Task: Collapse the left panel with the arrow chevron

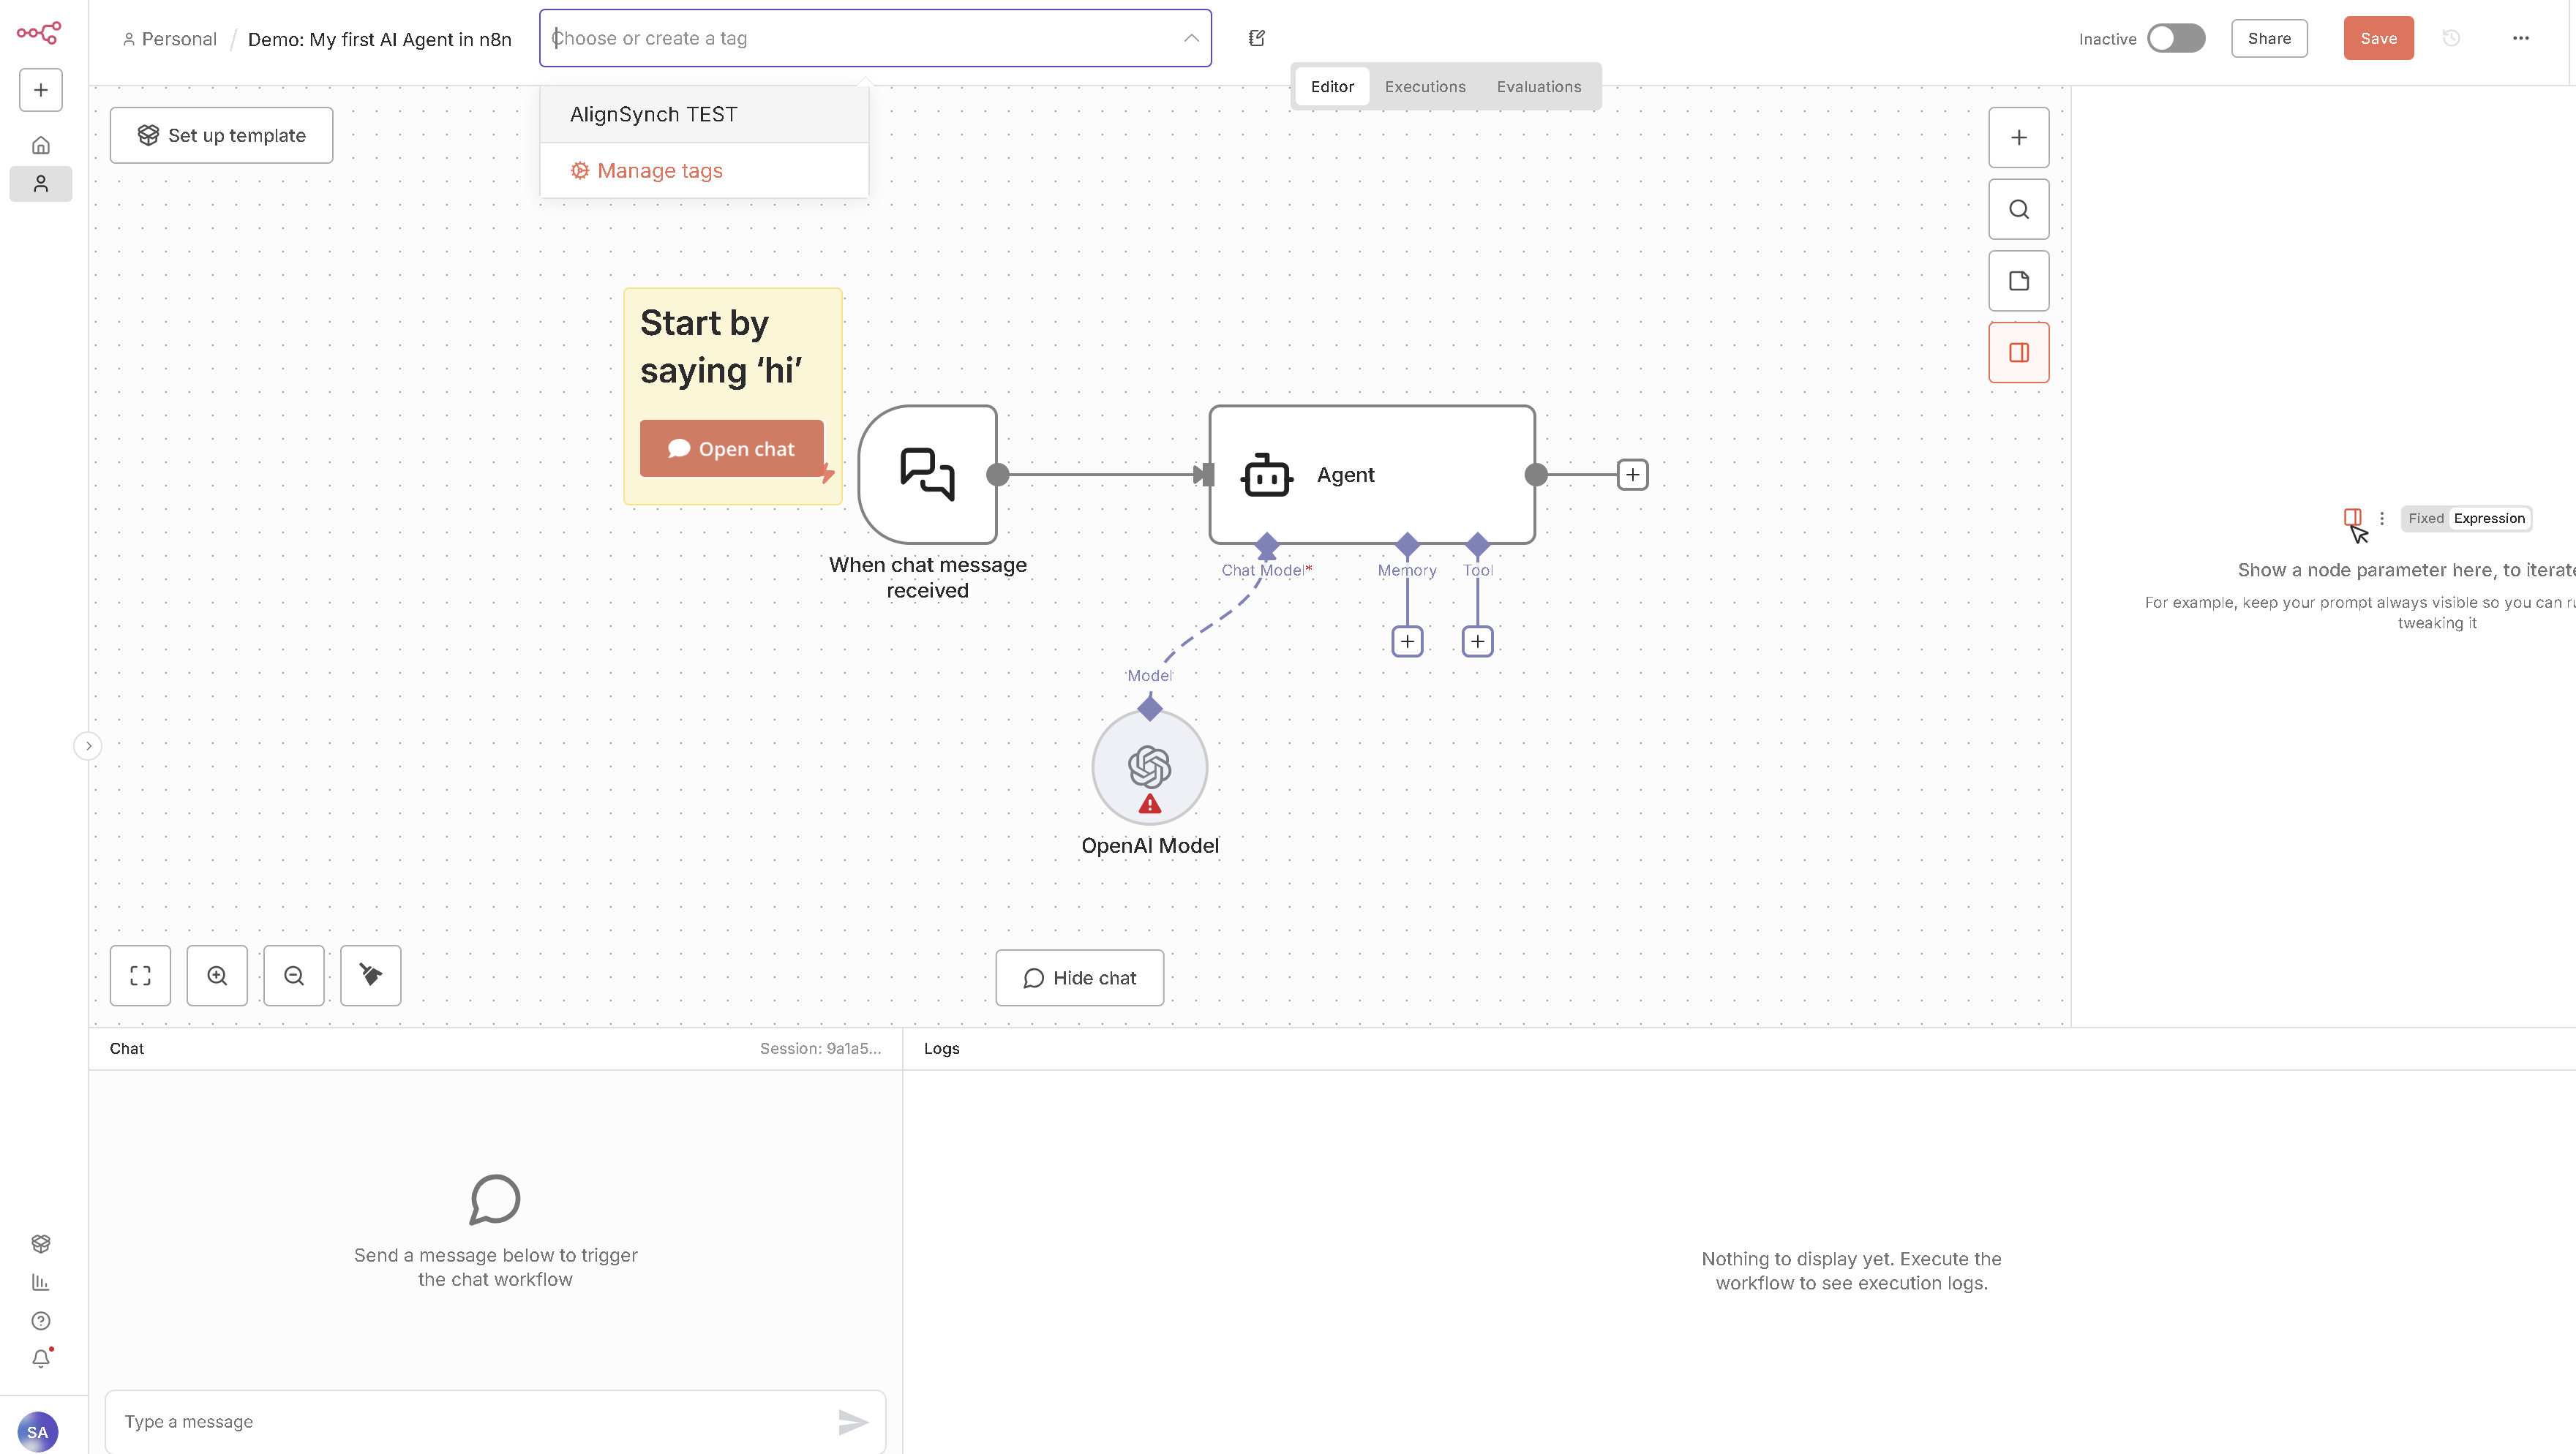Action: click(87, 745)
